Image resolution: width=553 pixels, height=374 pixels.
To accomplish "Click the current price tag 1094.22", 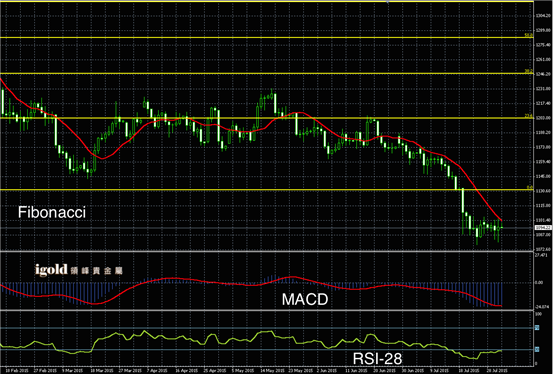I will coord(543,228).
